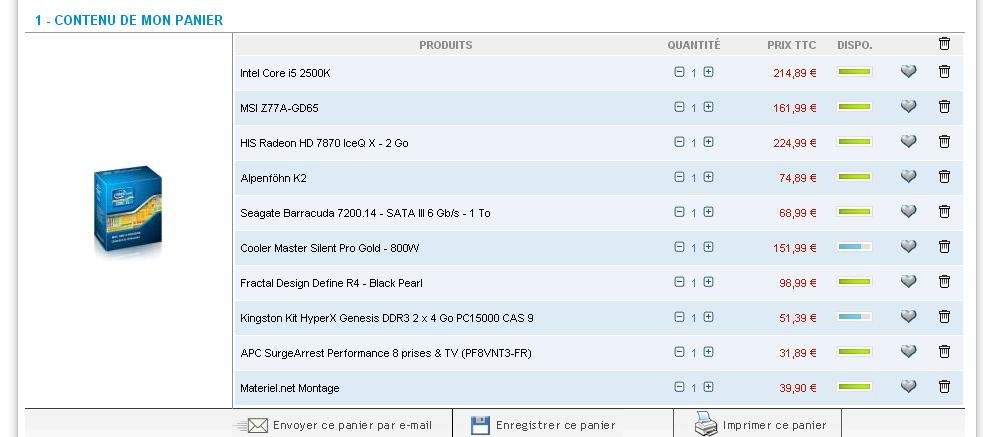Click heart icon for Cooler Master power supply

908,247
